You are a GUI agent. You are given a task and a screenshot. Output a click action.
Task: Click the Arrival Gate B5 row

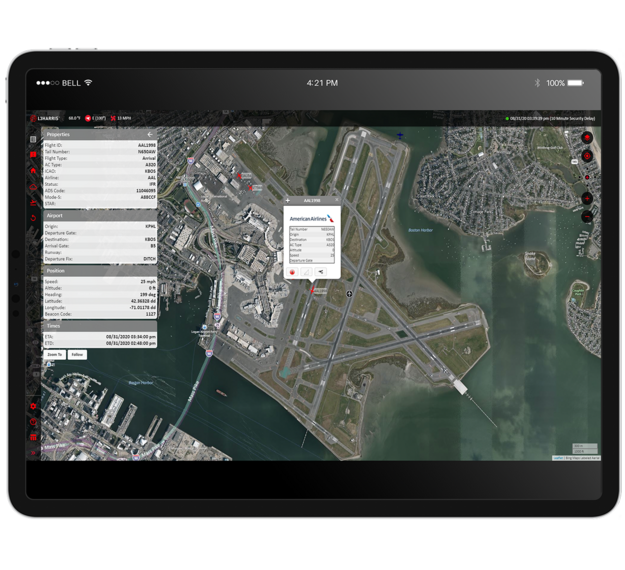click(x=100, y=246)
